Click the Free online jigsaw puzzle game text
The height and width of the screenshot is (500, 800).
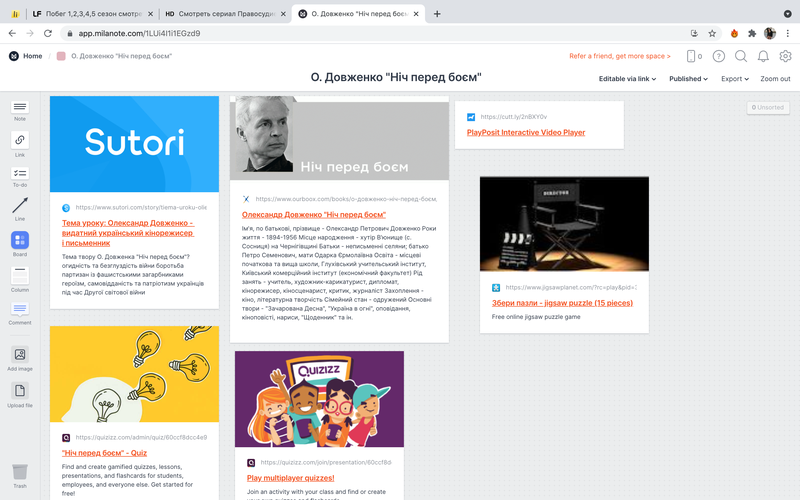[x=536, y=317]
